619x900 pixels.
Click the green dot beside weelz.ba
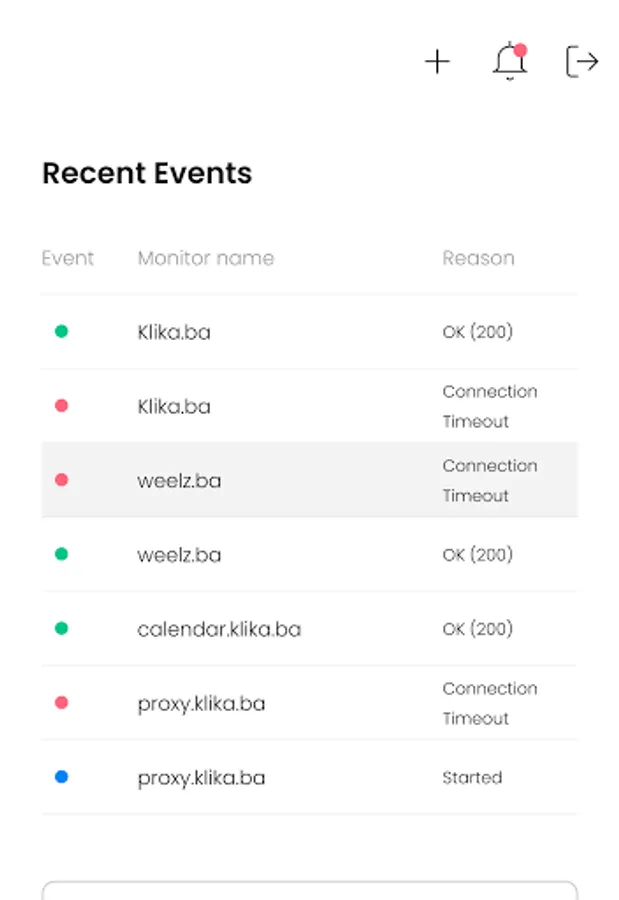(61, 554)
